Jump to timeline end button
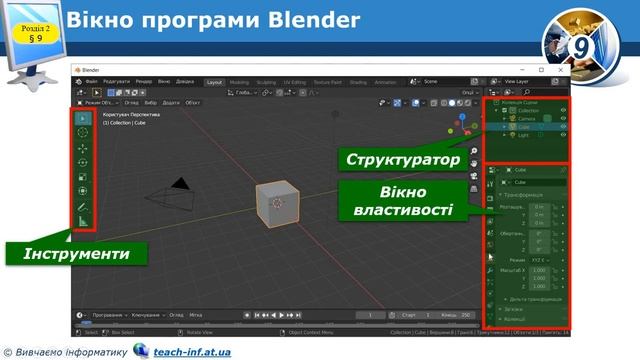 pyautogui.click(x=298, y=315)
